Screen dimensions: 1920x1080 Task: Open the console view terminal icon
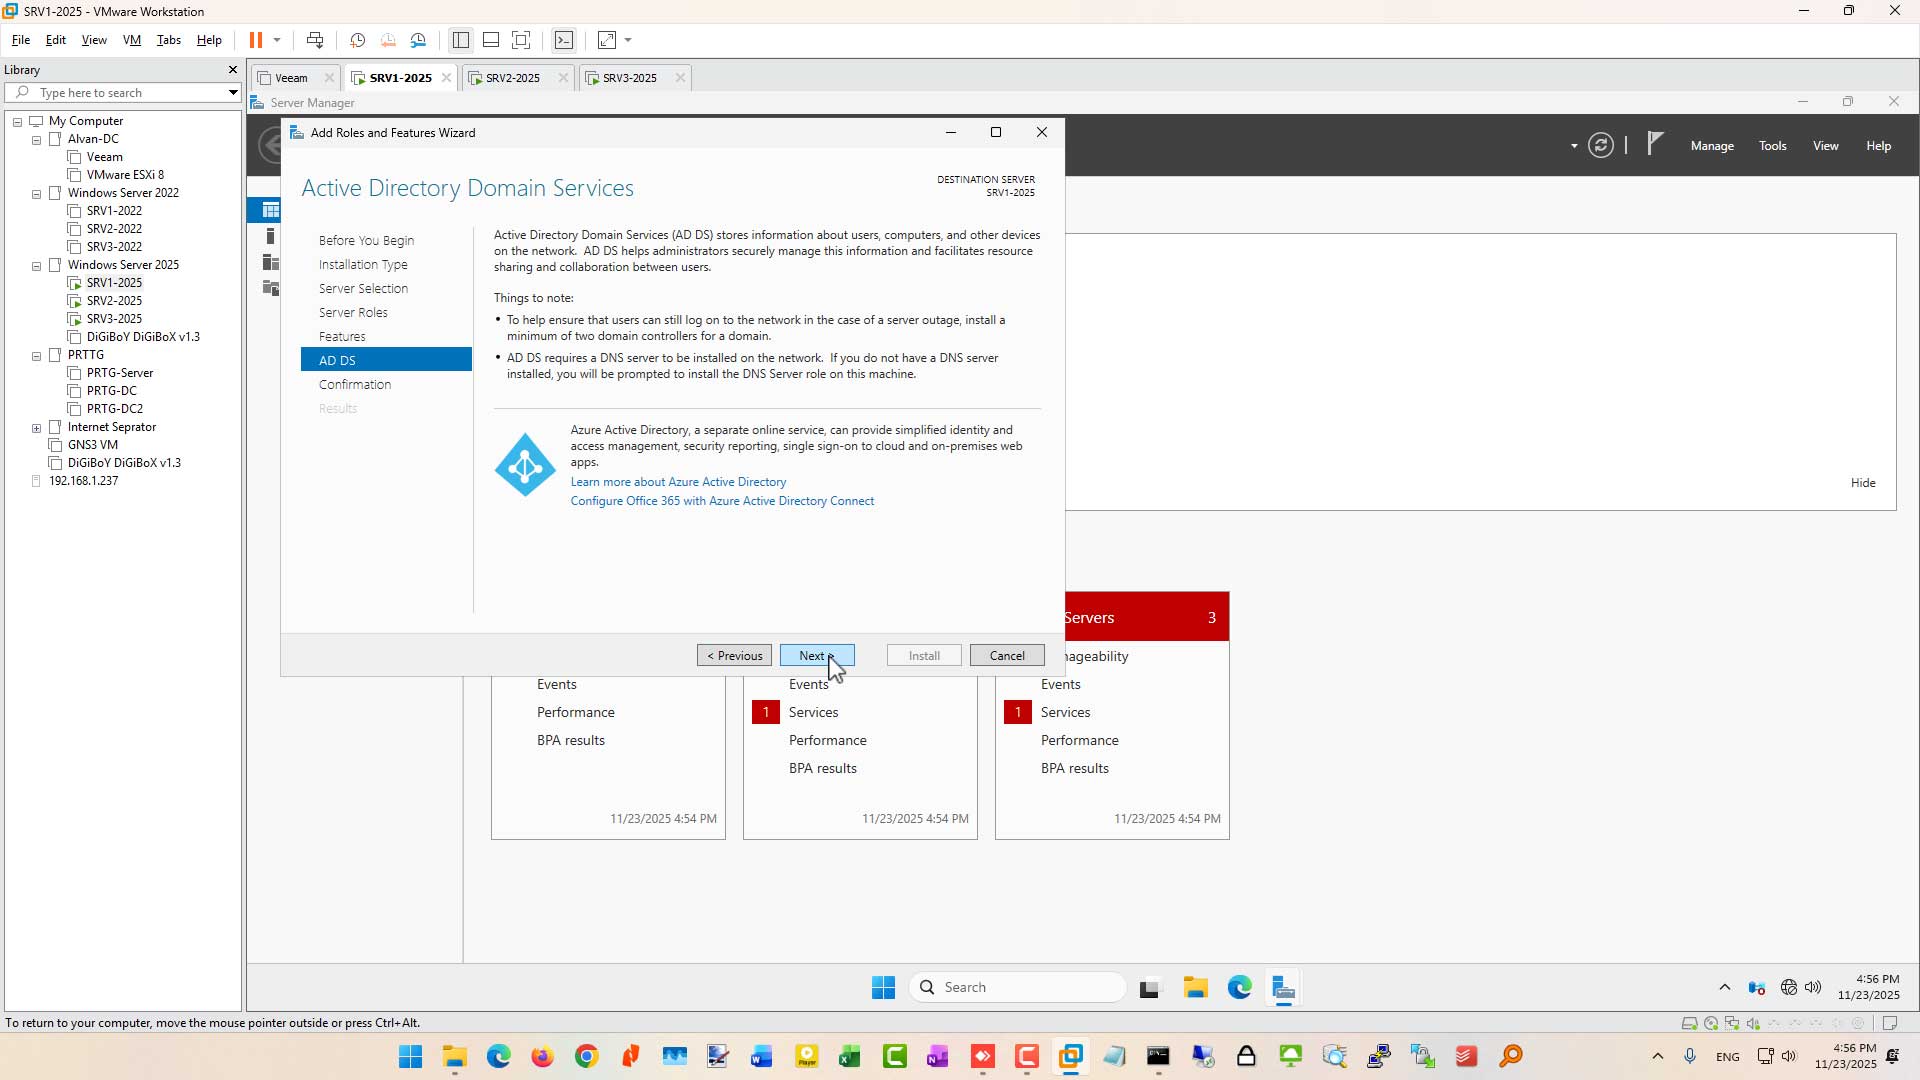tap(564, 40)
